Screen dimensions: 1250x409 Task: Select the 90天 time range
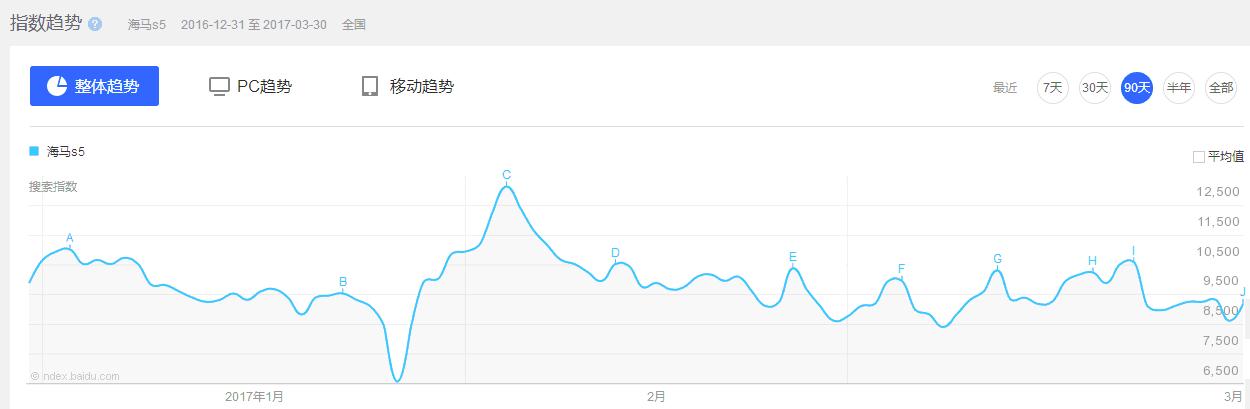[1137, 88]
